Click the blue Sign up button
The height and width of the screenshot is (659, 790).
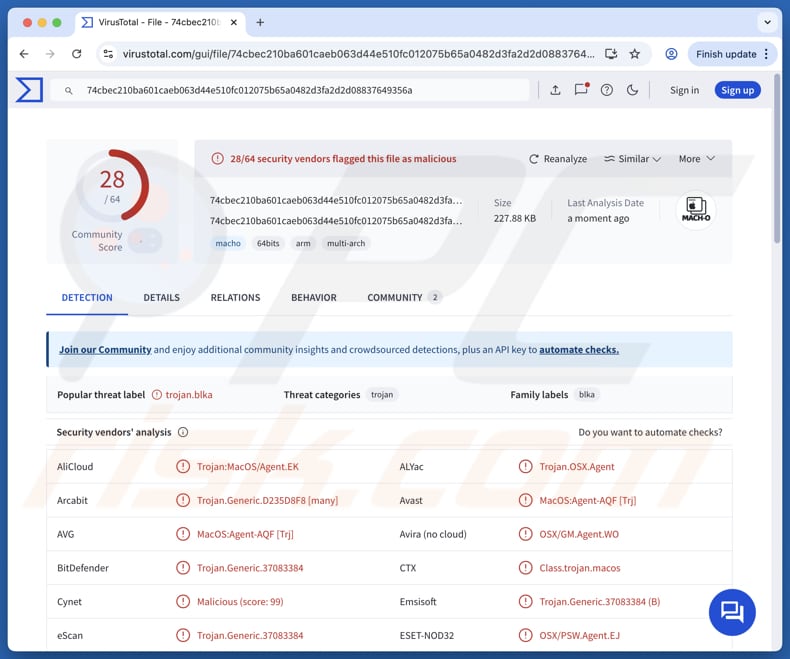pyautogui.click(x=737, y=90)
